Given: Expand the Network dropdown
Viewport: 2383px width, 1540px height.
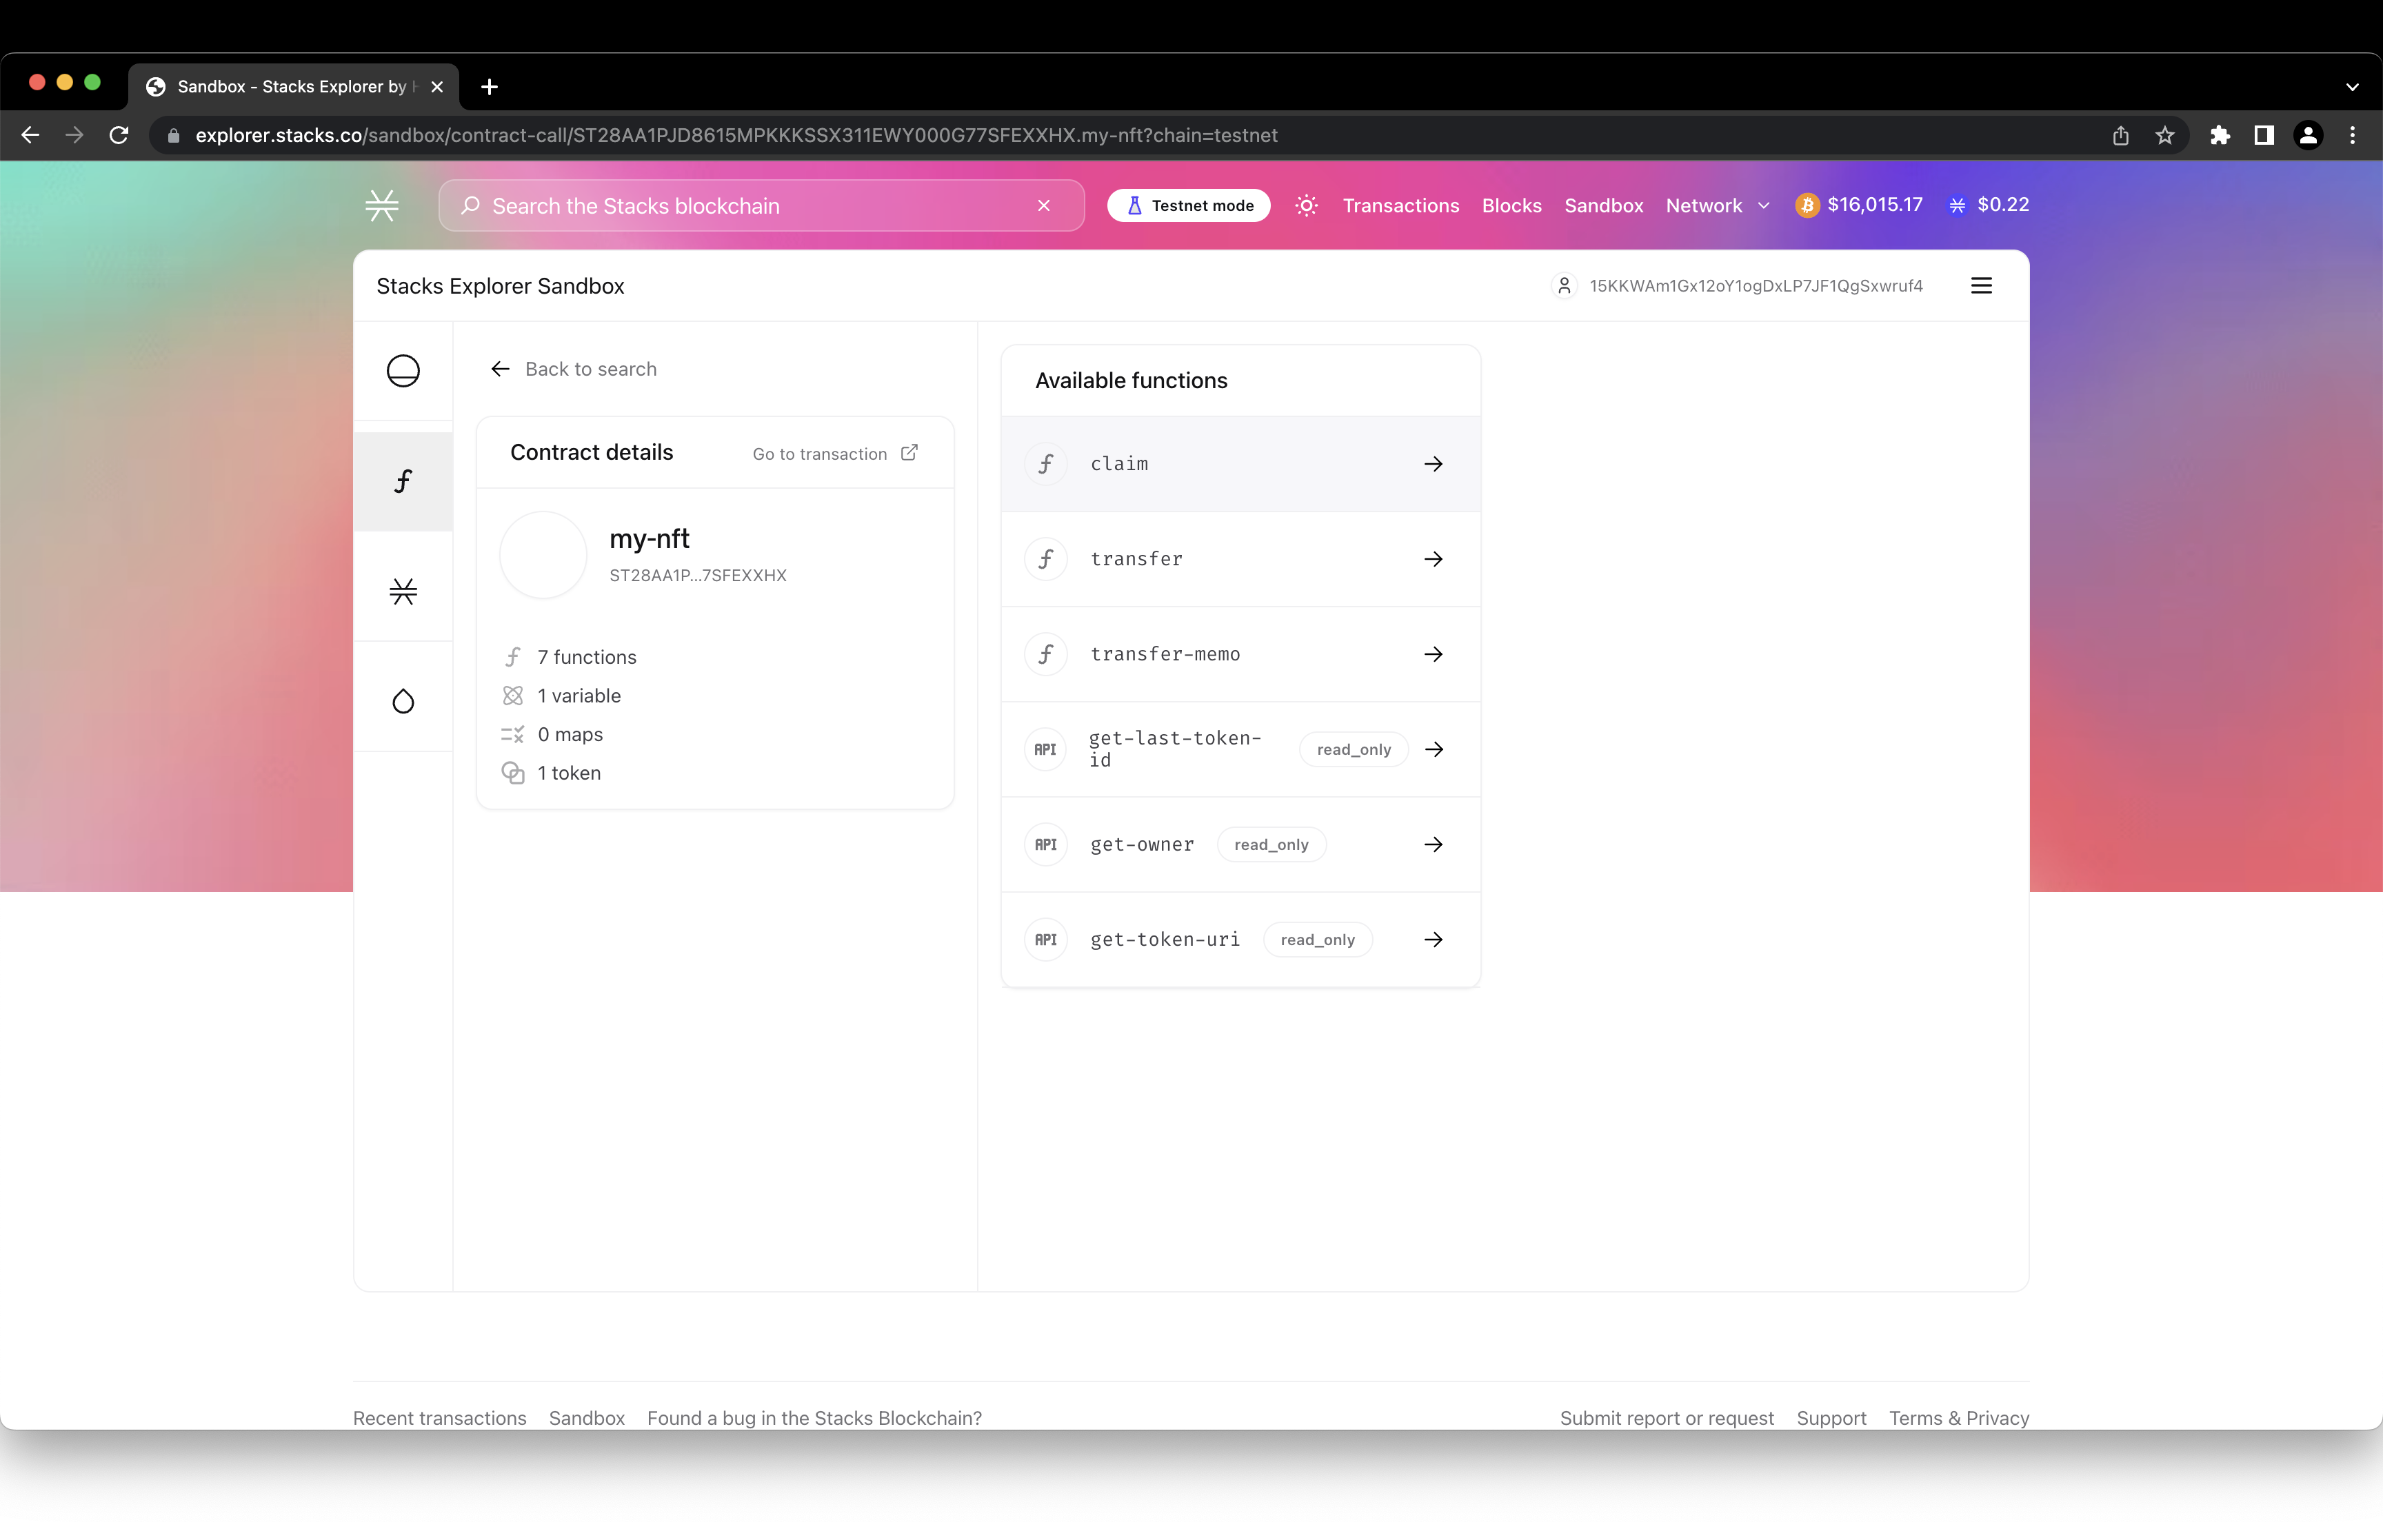Looking at the screenshot, I should click(x=1717, y=206).
